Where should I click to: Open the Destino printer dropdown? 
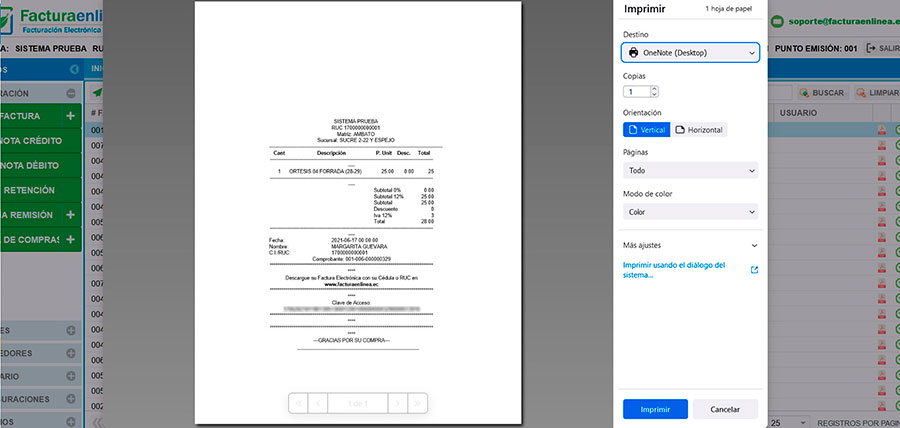[x=690, y=51]
